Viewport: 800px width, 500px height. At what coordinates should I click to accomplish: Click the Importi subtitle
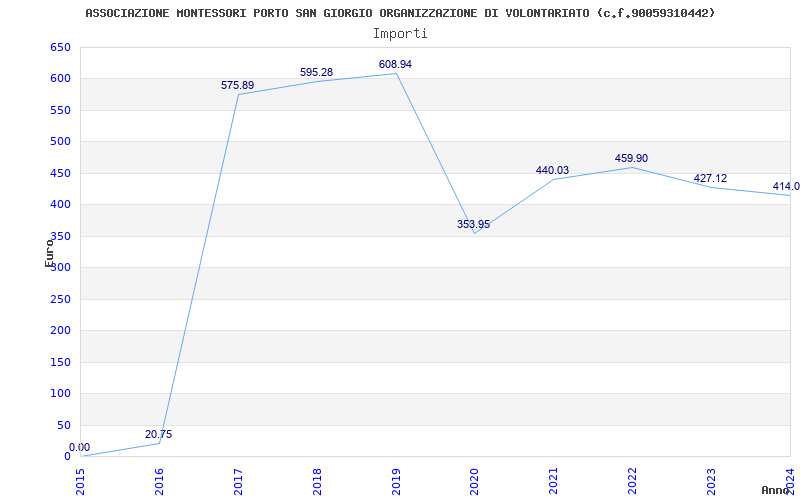(400, 34)
